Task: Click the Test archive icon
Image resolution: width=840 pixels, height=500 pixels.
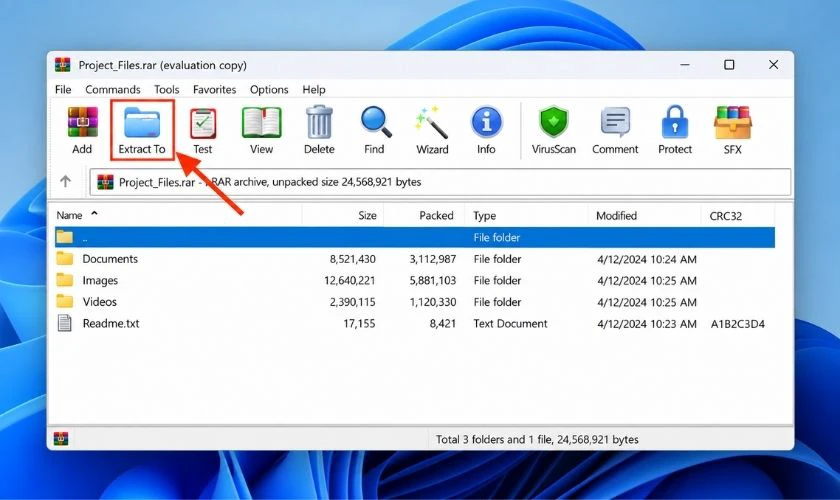Action: [203, 123]
